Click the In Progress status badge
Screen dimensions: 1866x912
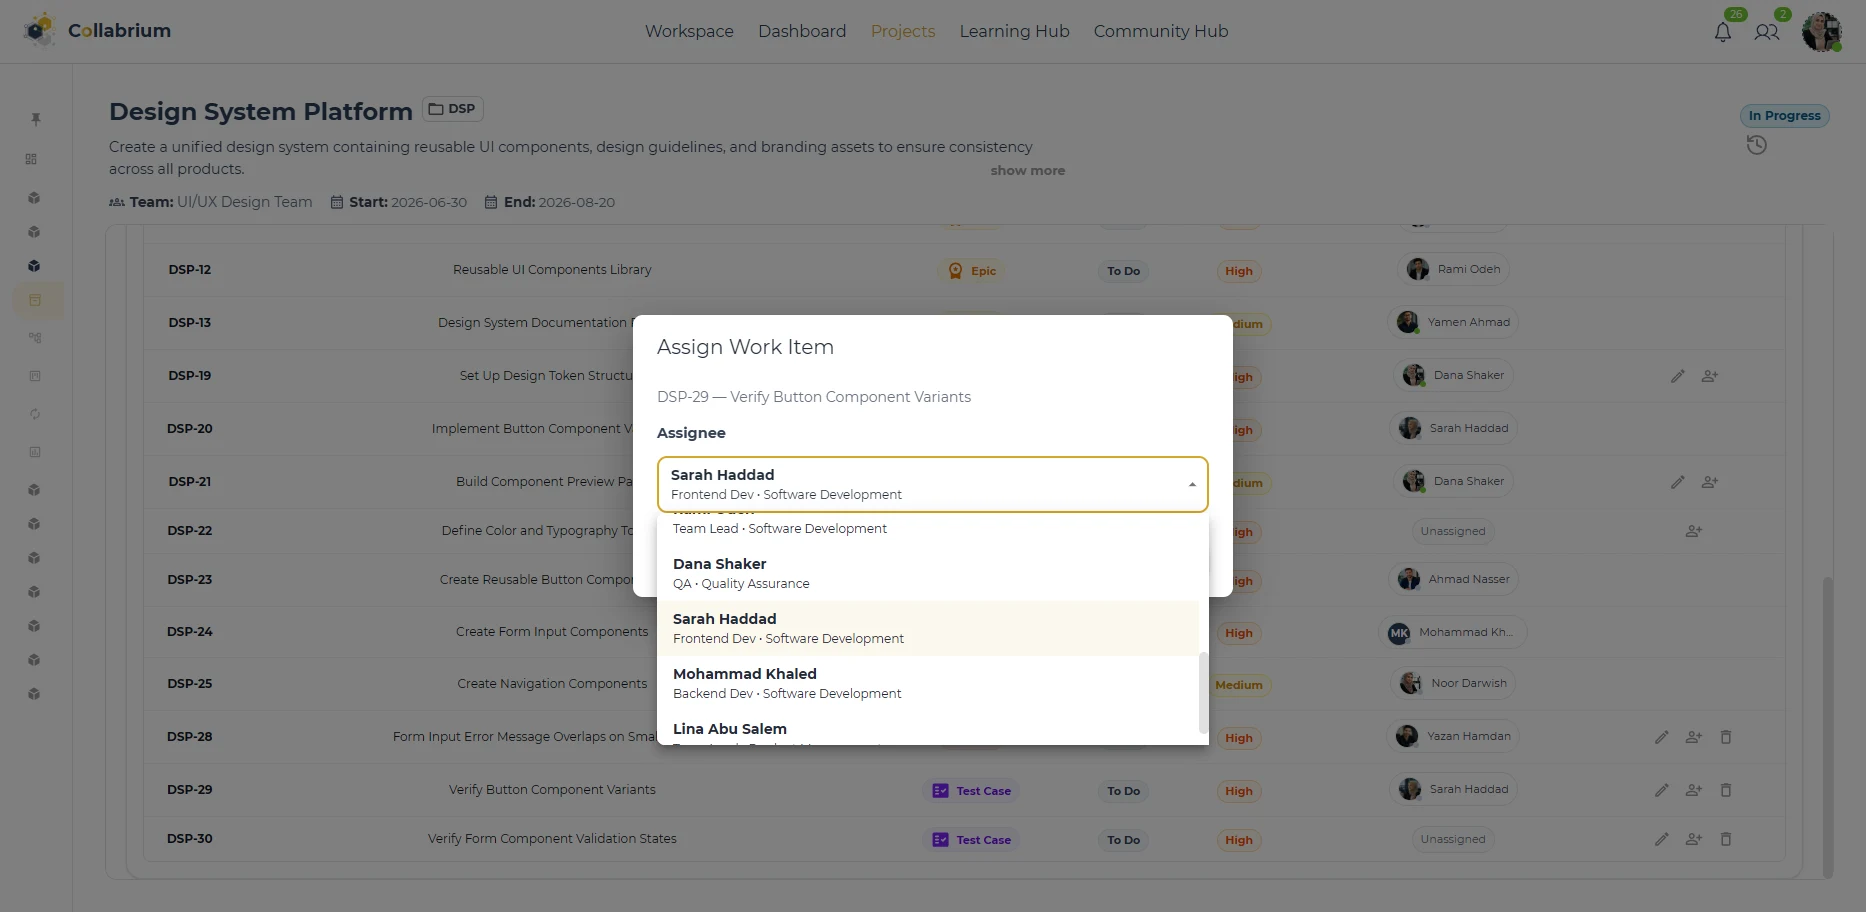[1784, 116]
